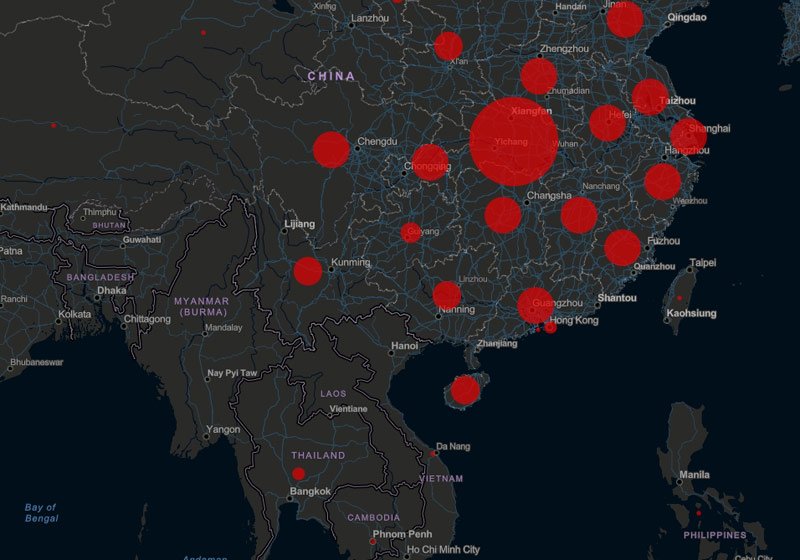The height and width of the screenshot is (560, 800).
Task: Click the red circle beside Taizhou label
Action: pyautogui.click(x=650, y=97)
